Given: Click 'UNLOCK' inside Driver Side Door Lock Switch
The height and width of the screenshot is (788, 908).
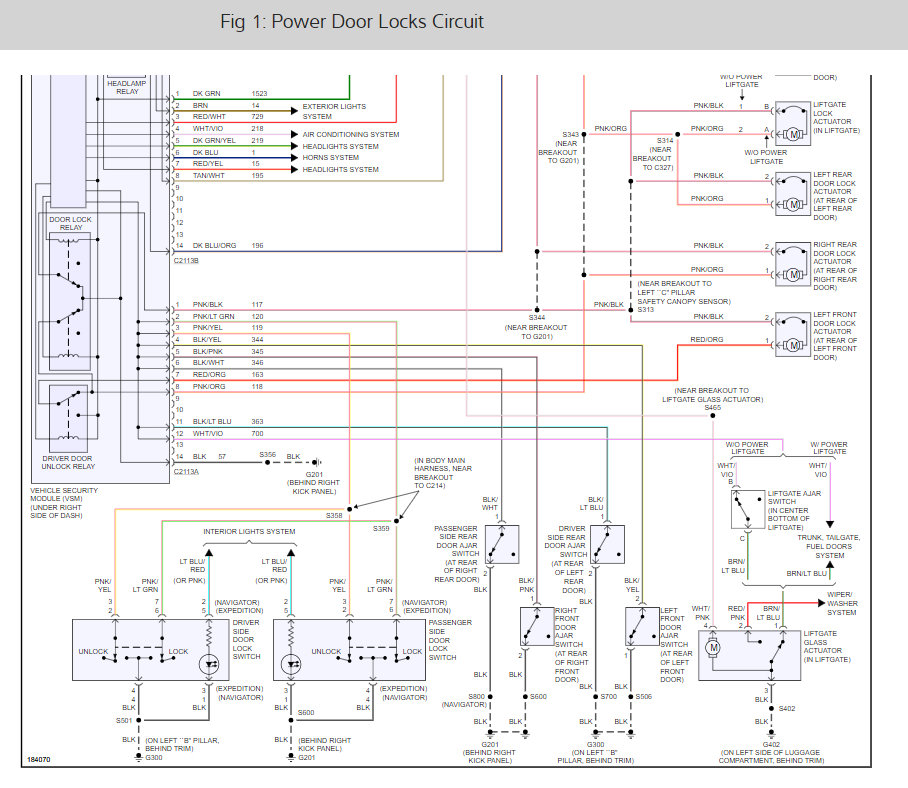Looking at the screenshot, I should click(93, 652).
